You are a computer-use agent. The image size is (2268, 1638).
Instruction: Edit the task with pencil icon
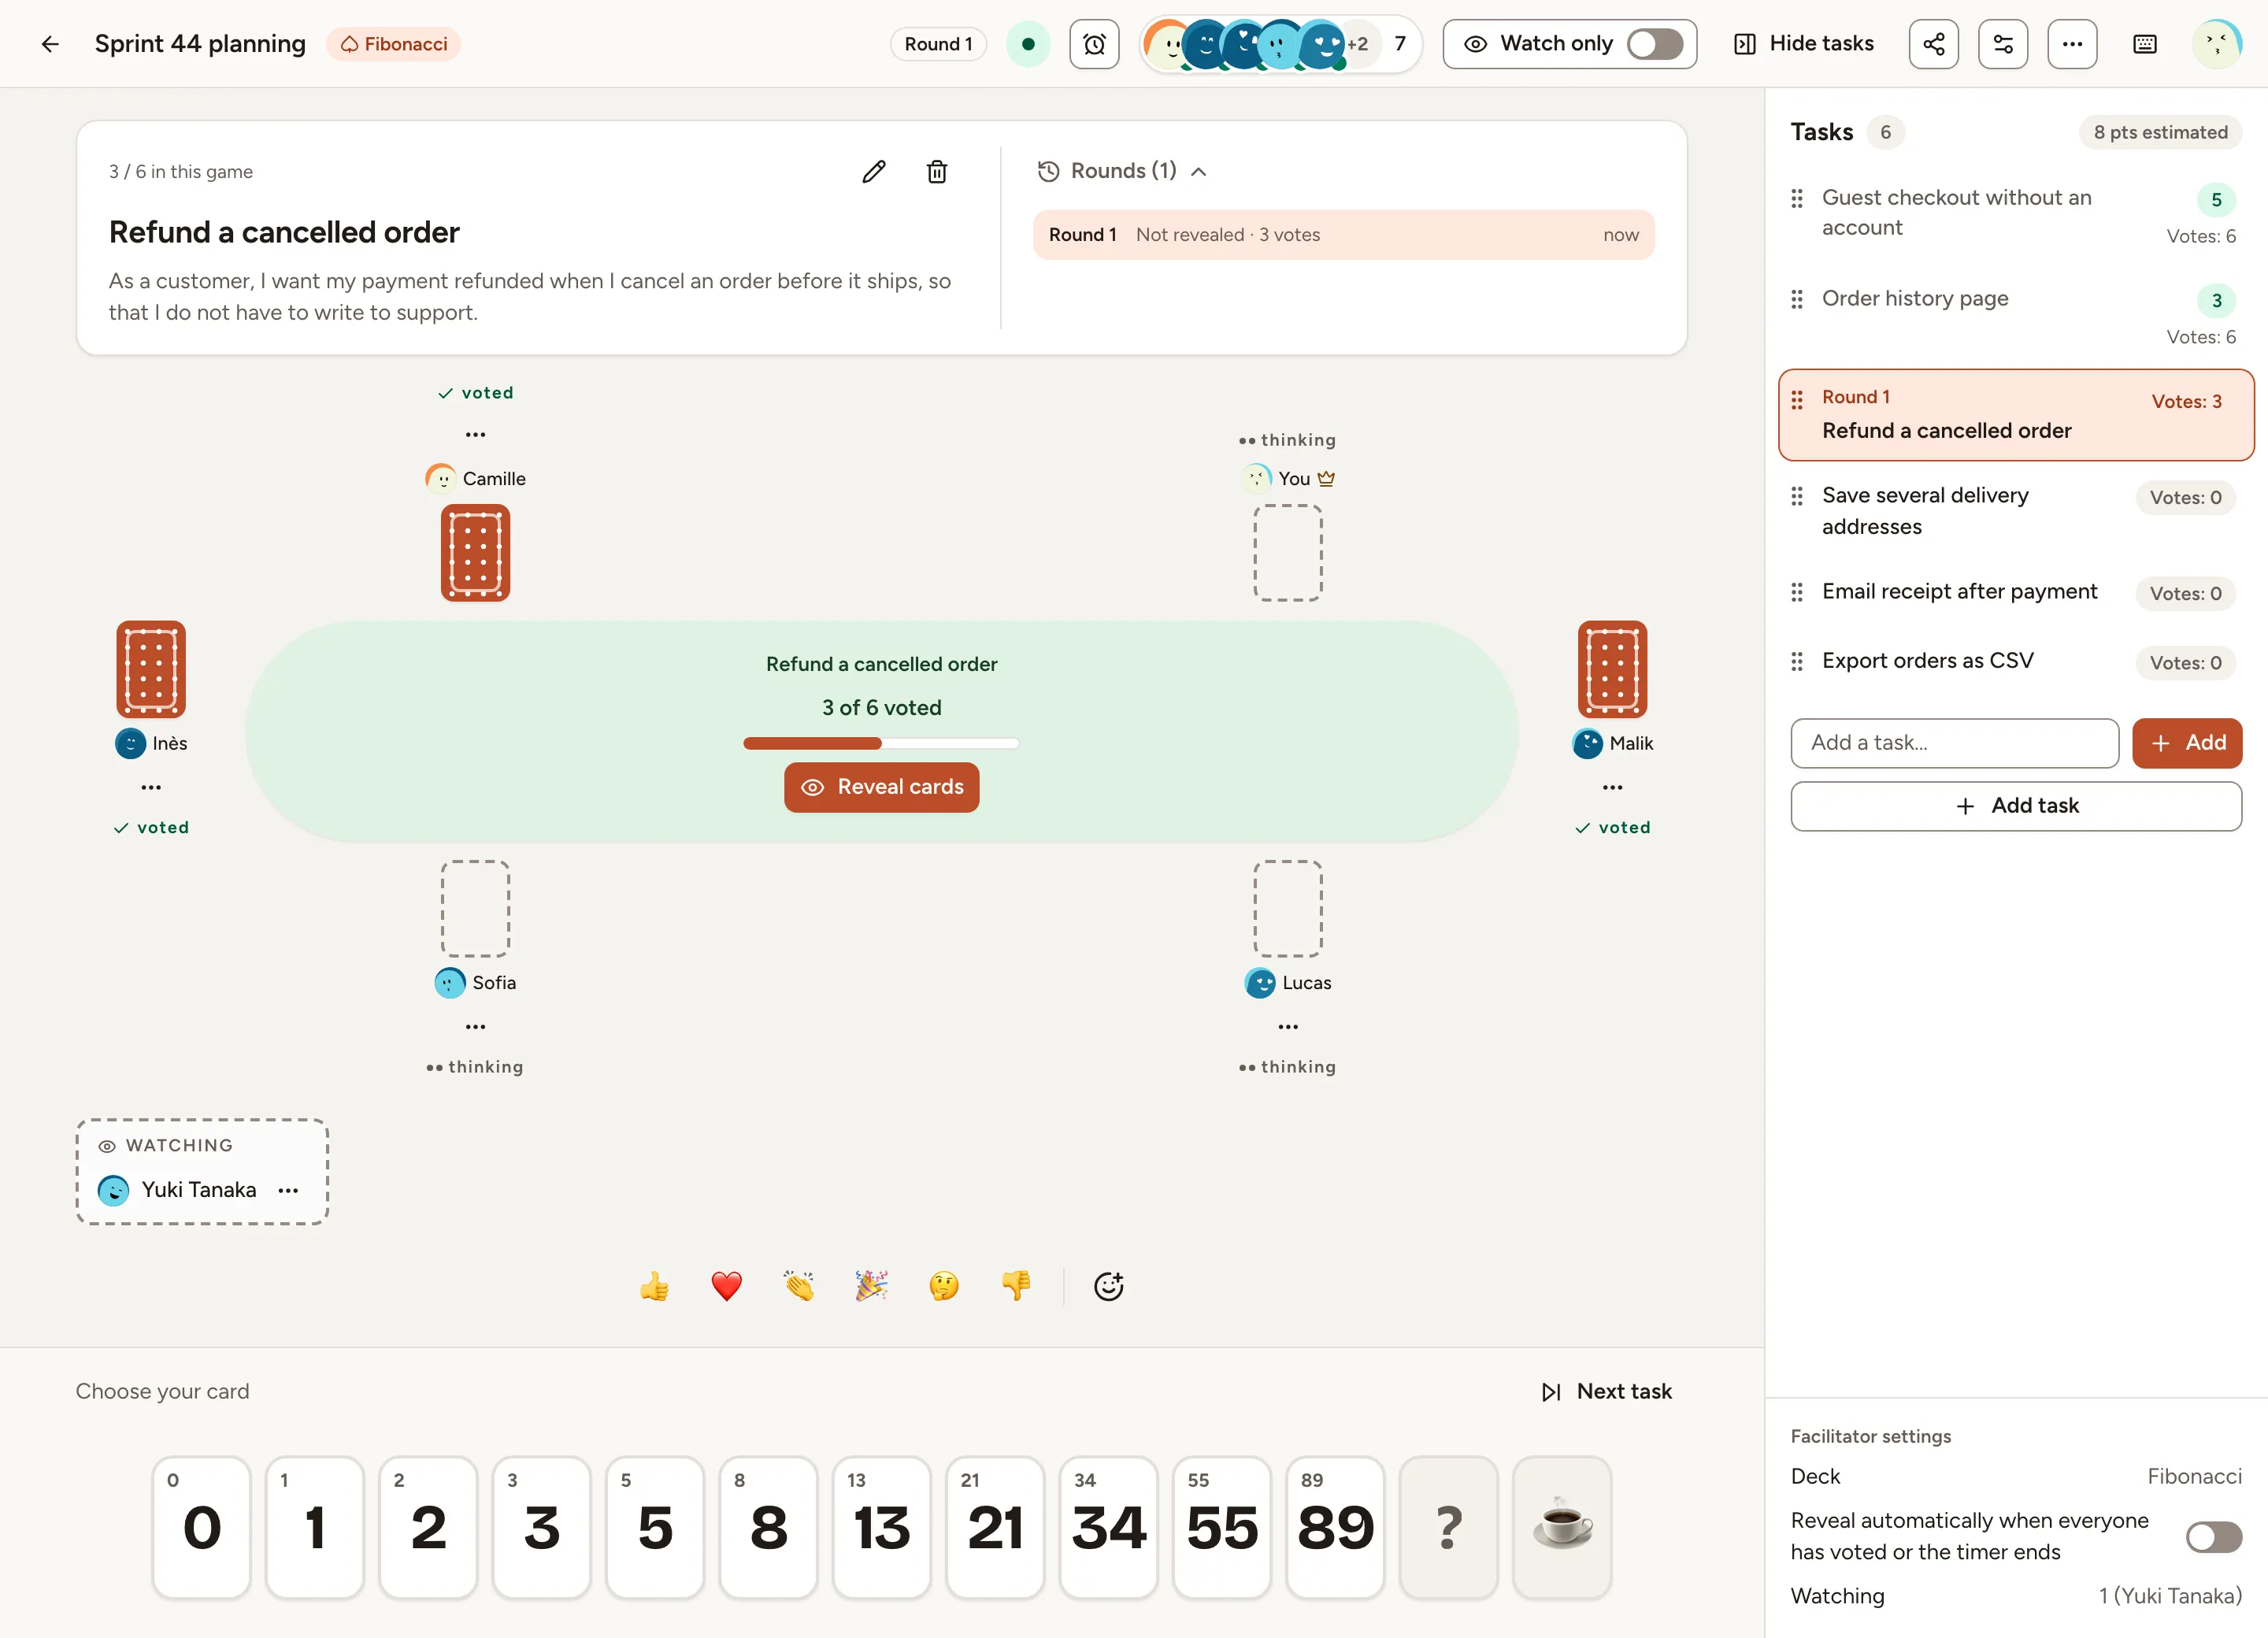point(873,172)
